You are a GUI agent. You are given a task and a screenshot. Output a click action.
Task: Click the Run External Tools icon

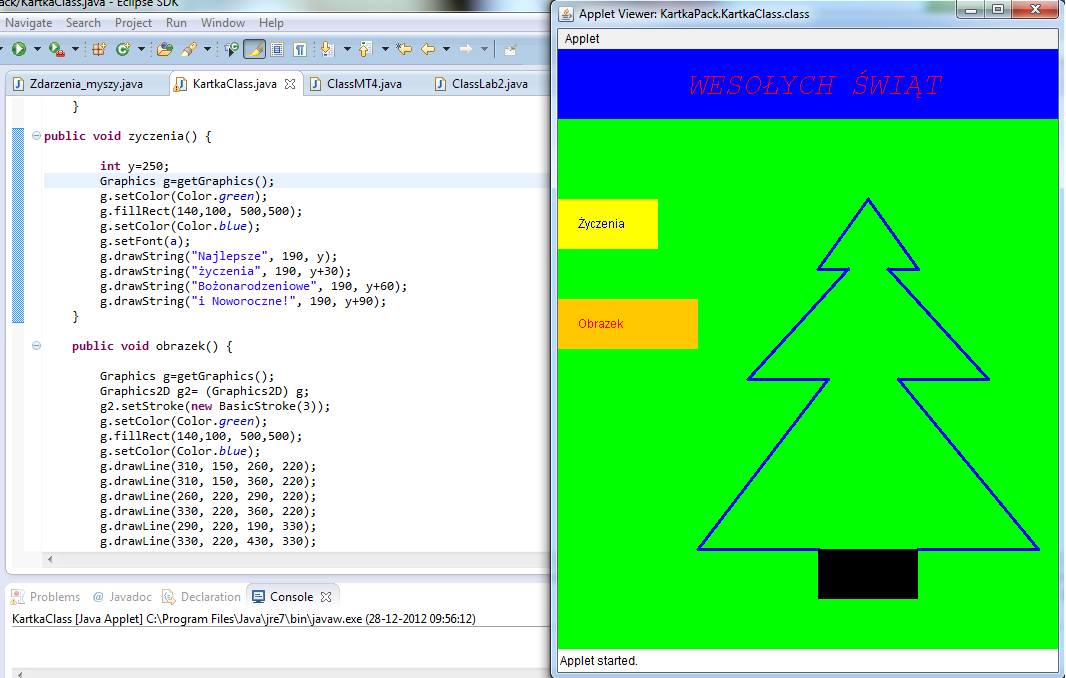[x=56, y=48]
